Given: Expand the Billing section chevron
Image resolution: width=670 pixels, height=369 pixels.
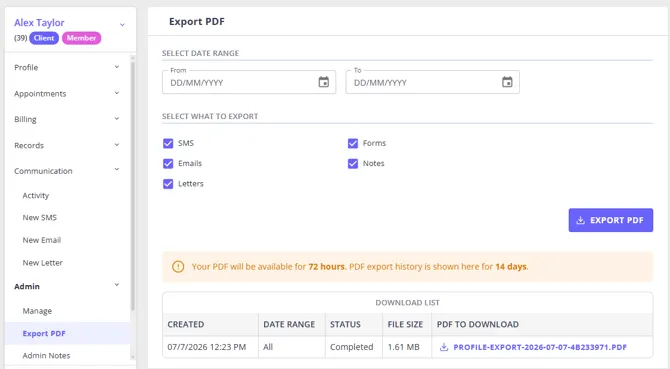Looking at the screenshot, I should coord(117,119).
